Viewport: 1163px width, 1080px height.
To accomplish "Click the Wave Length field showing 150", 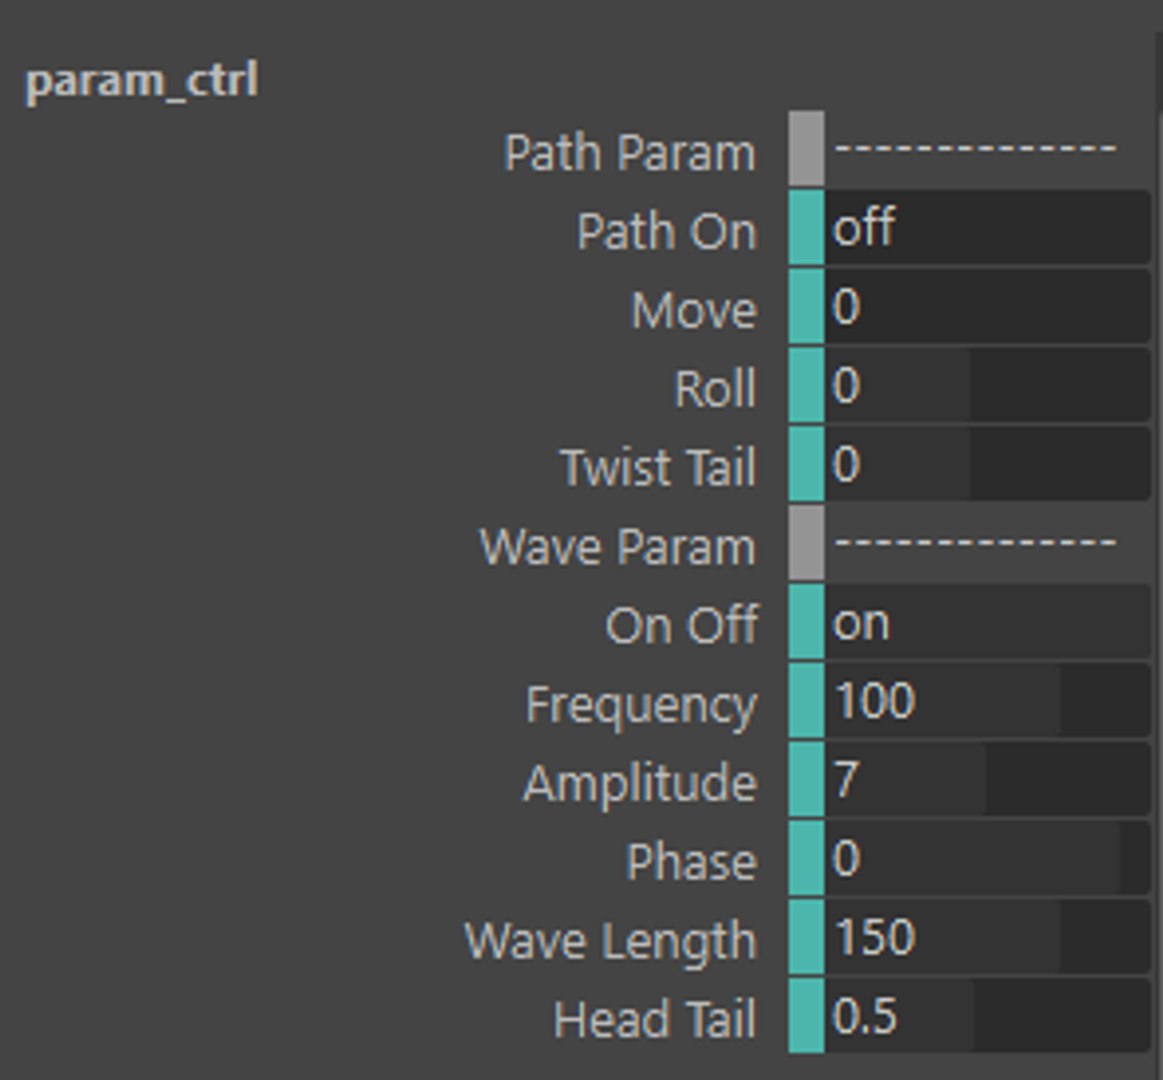I will point(986,937).
